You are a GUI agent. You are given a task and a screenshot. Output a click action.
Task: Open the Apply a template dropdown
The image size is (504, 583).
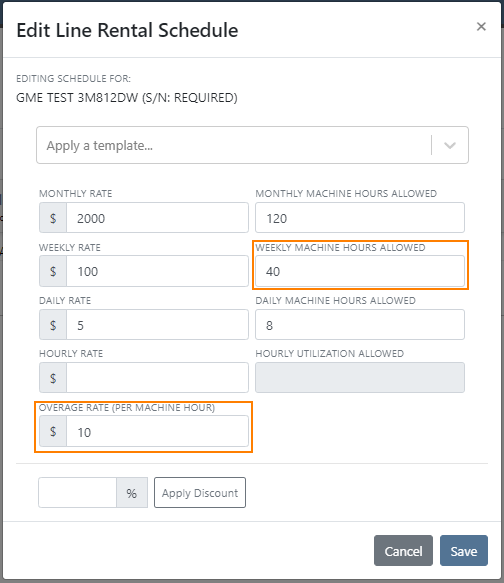pos(252,145)
